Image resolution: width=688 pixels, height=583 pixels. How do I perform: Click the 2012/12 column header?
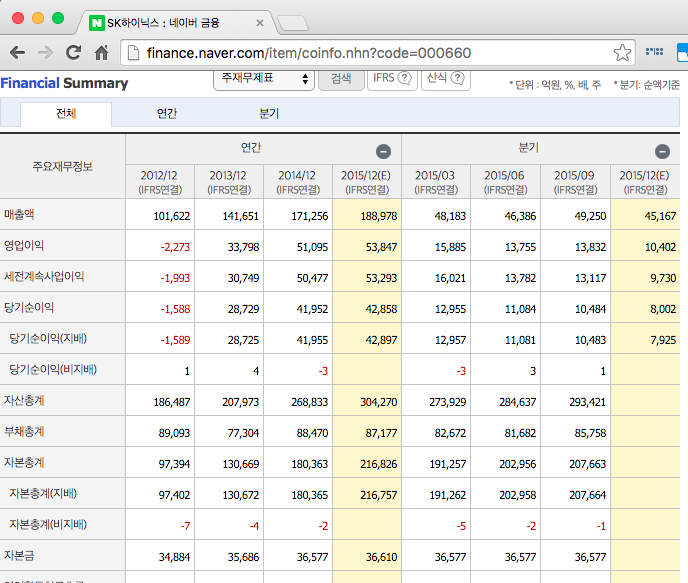click(x=160, y=182)
